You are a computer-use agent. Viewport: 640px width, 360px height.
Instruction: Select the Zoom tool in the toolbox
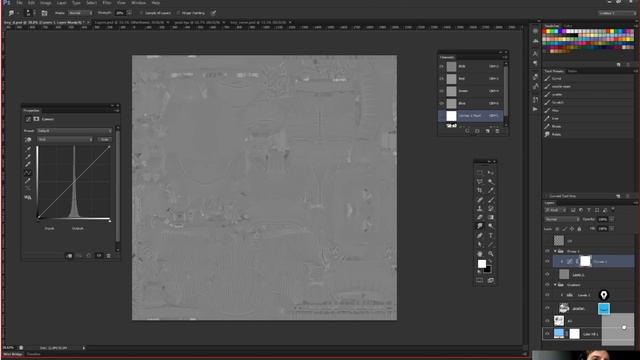491,253
